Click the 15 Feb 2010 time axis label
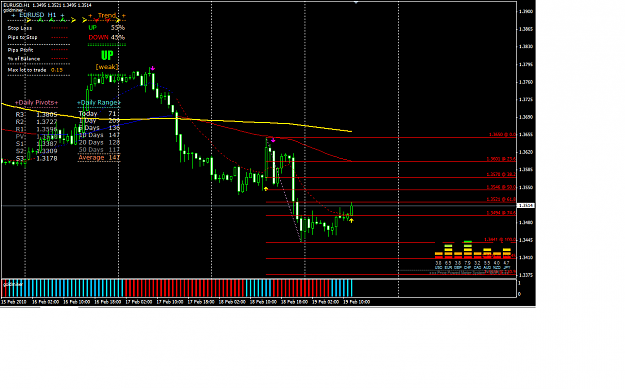 click(x=14, y=302)
